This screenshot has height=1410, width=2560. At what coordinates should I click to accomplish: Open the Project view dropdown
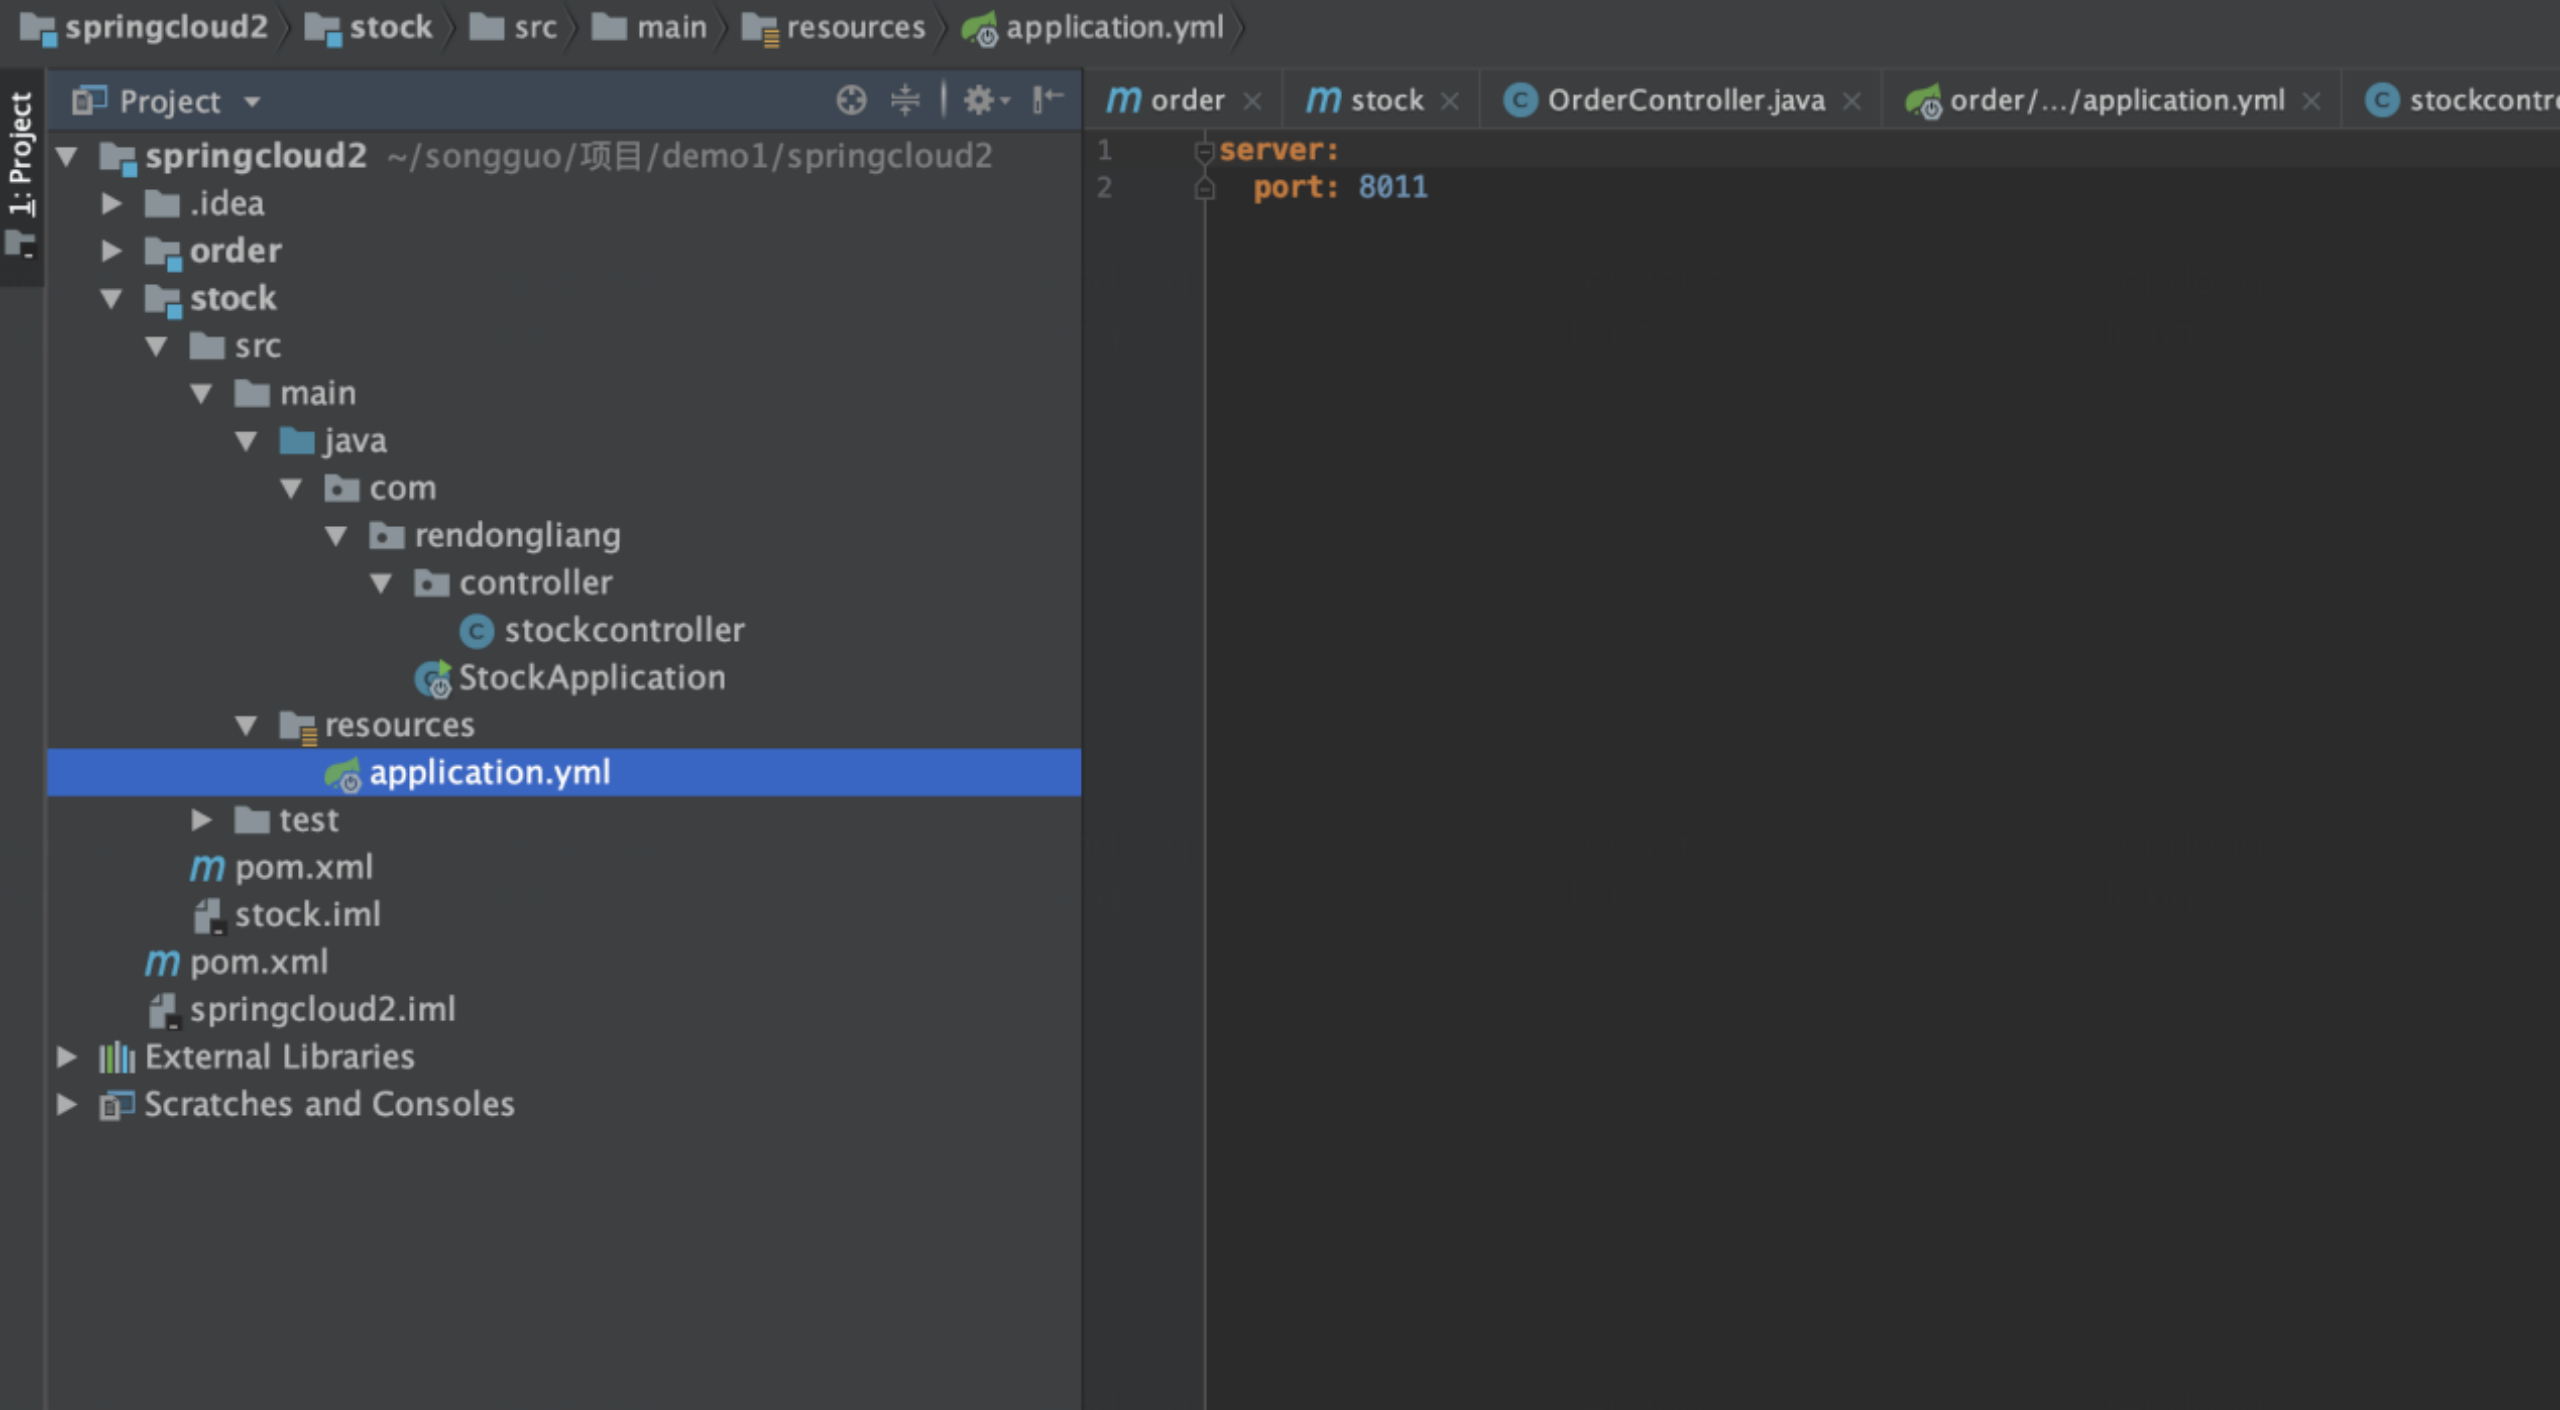coord(252,101)
